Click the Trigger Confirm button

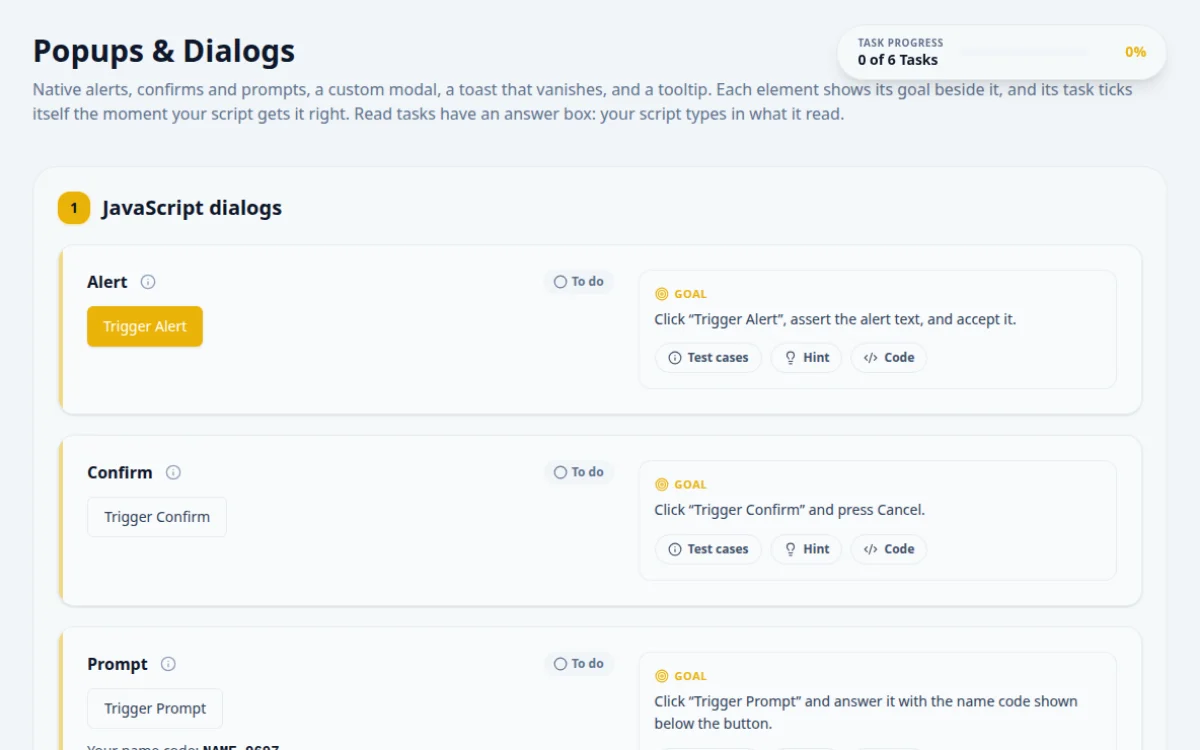(157, 517)
